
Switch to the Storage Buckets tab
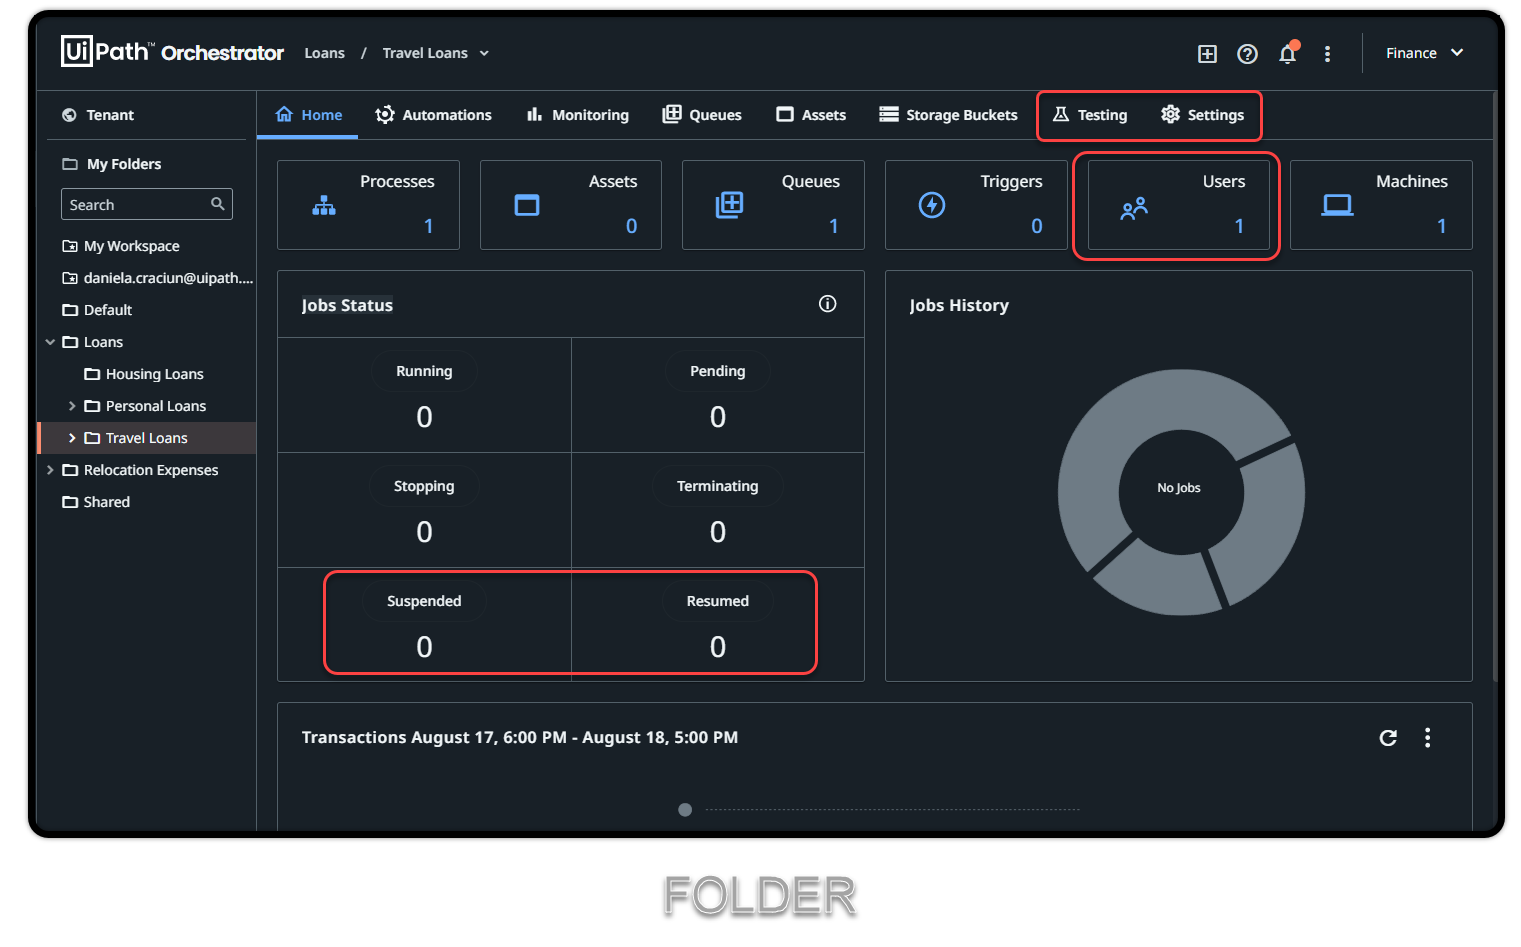(x=948, y=115)
